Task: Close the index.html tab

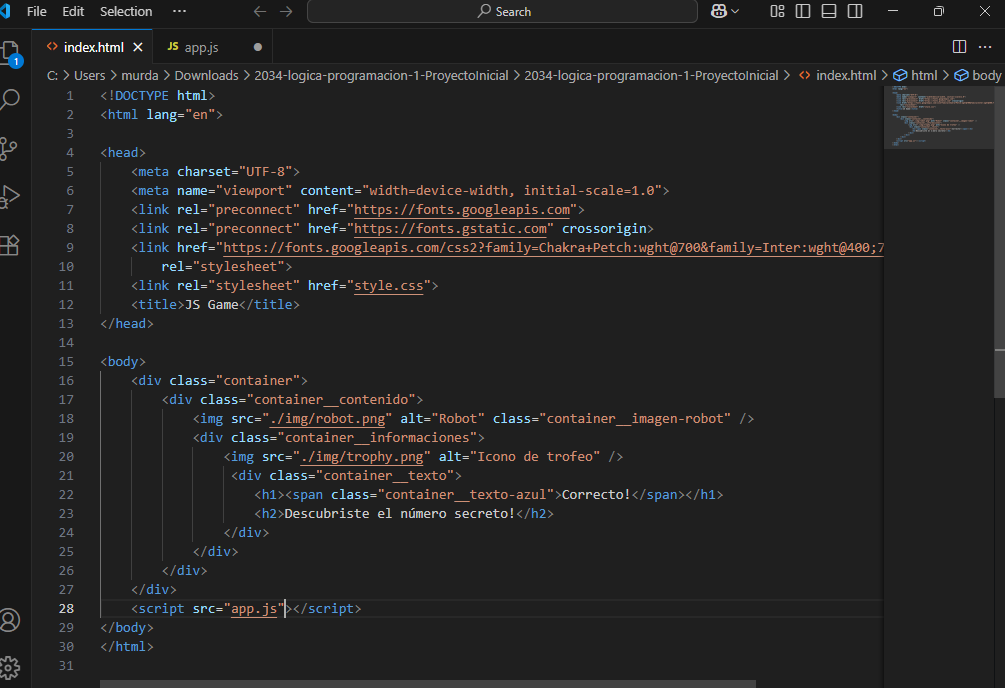Action: point(138,47)
